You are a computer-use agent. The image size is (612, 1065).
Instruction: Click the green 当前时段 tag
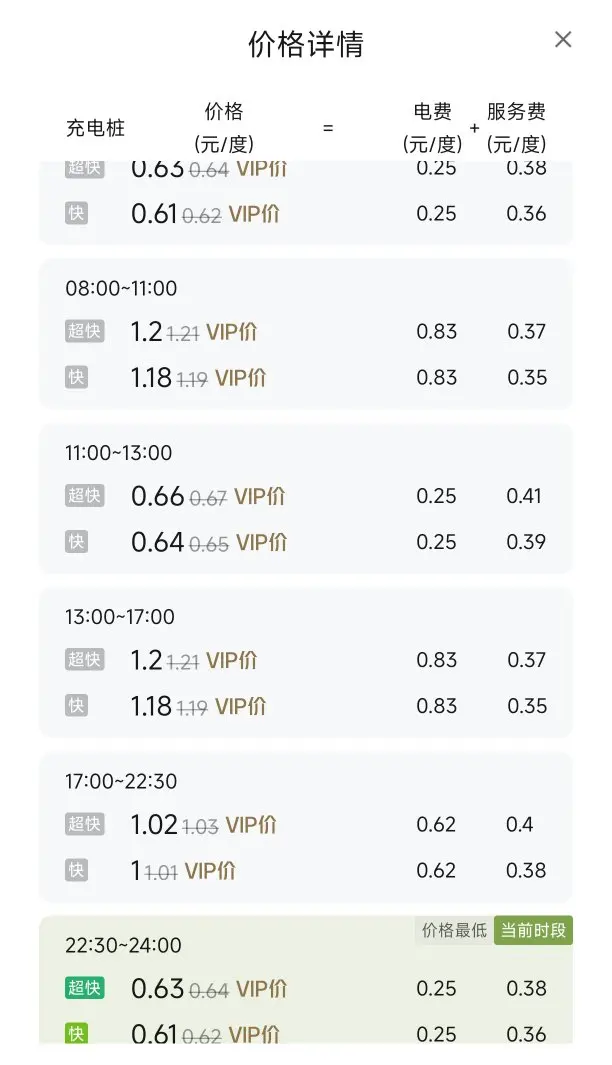tap(533, 931)
